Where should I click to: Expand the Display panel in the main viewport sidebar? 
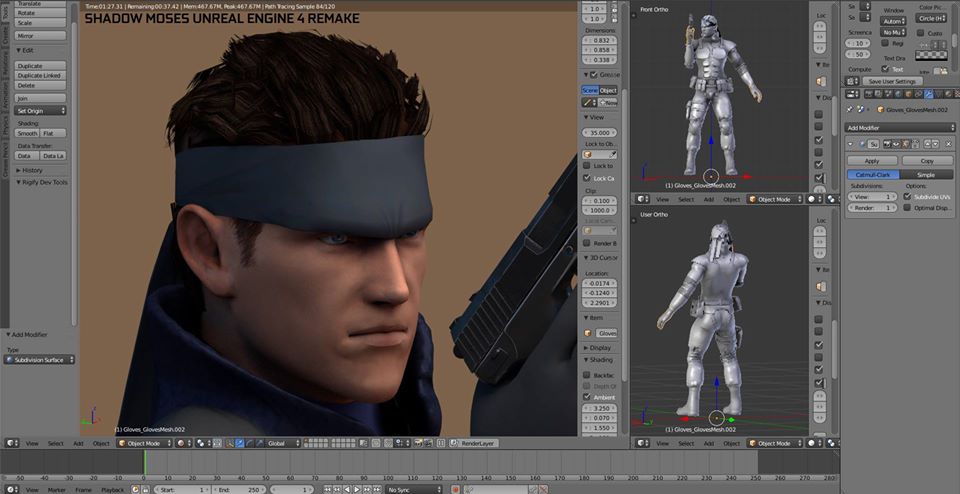coord(597,348)
